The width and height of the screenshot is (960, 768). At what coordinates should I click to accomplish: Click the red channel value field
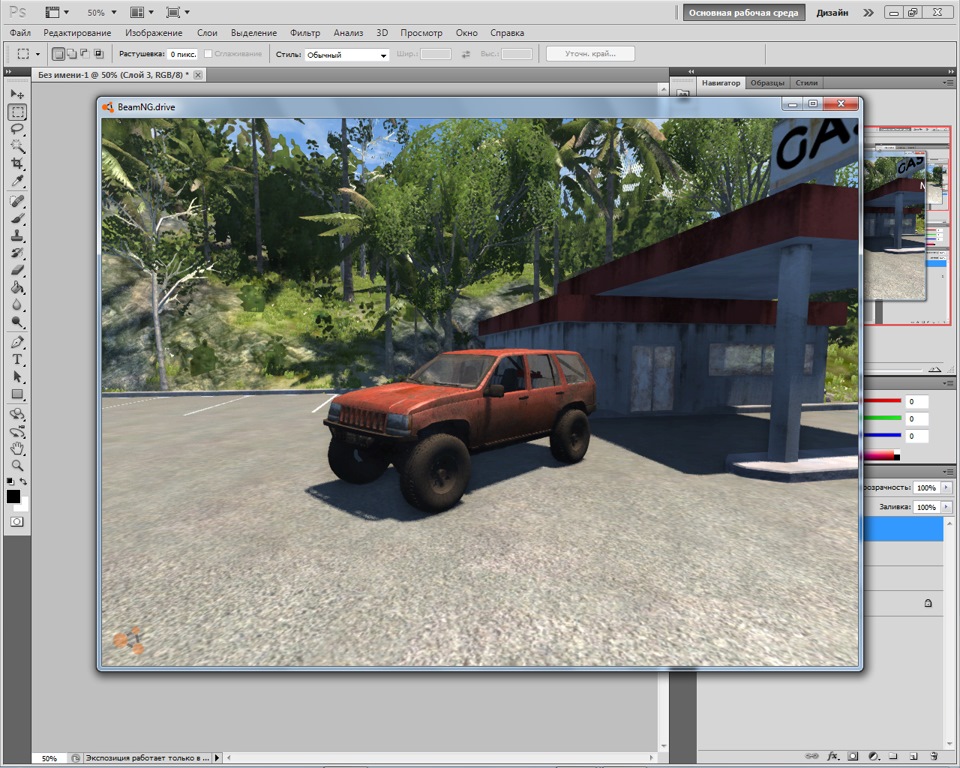point(917,402)
